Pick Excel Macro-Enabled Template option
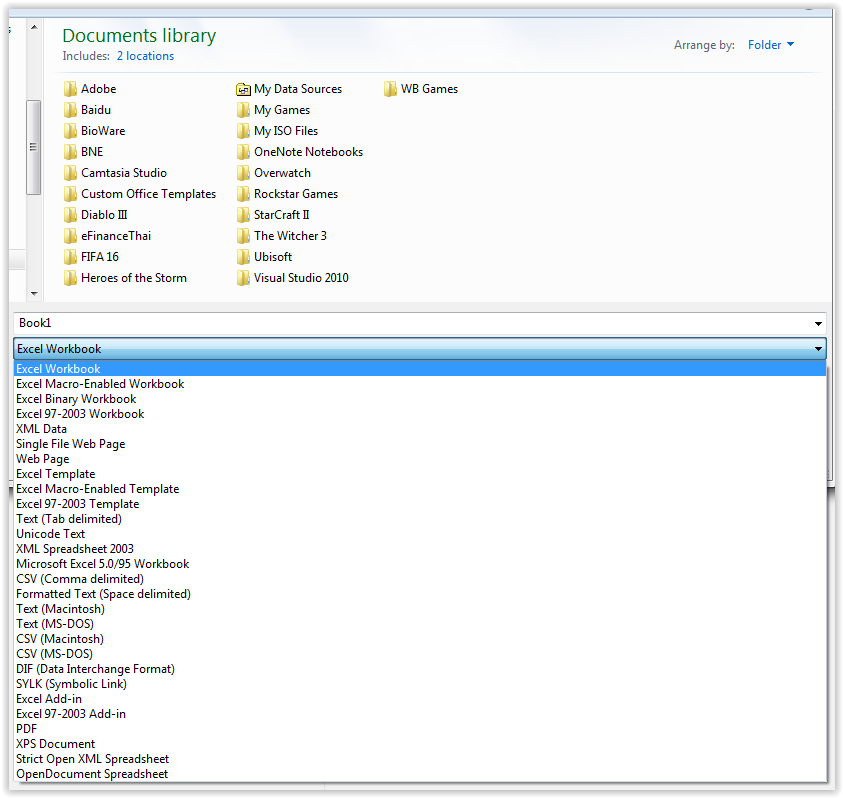This screenshot has height=798, width=843. point(419,489)
